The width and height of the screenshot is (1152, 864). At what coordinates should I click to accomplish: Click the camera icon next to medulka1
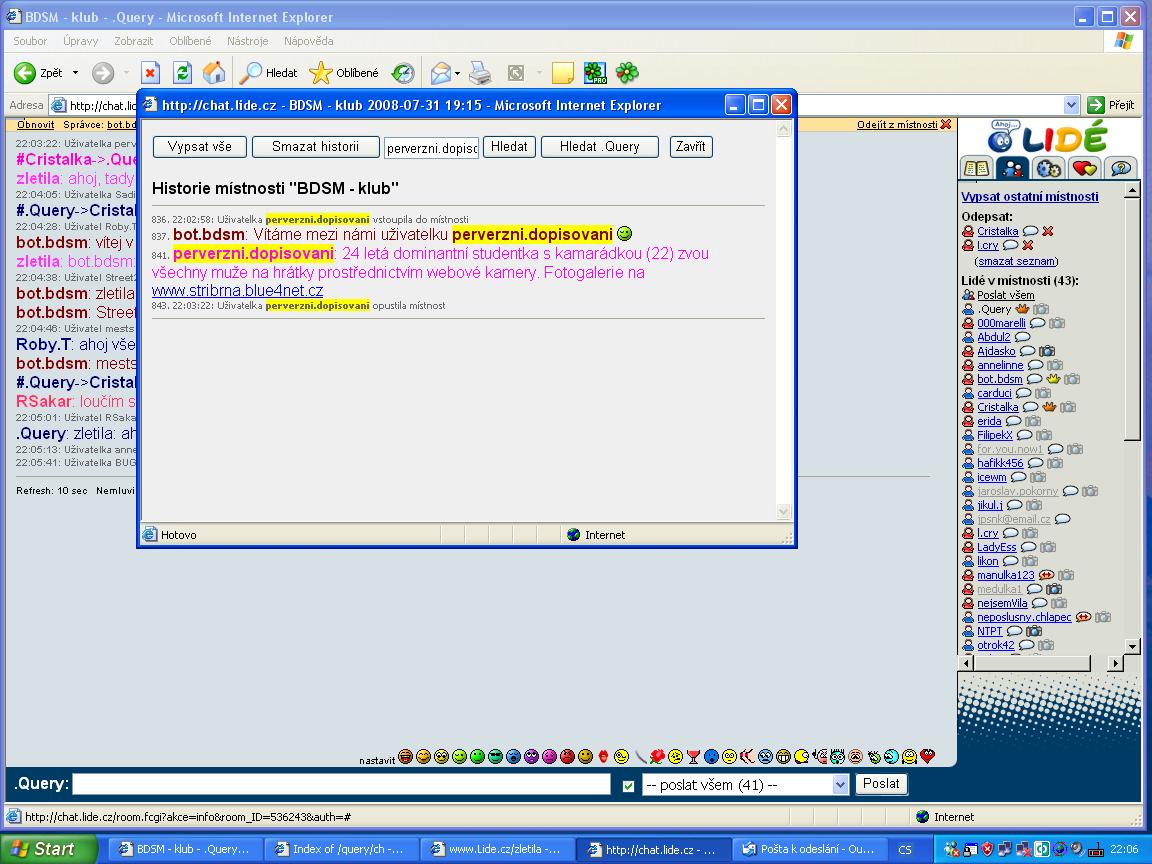tap(1054, 589)
